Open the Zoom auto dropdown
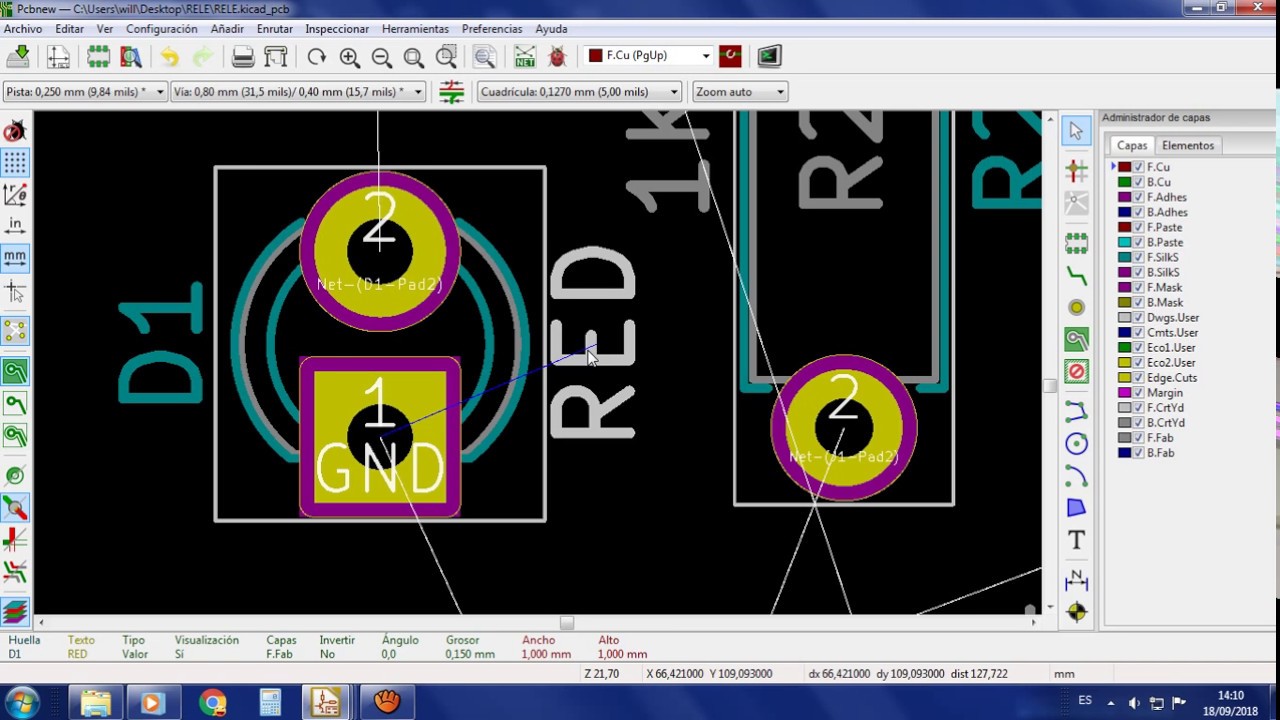This screenshot has width=1280, height=720. pos(740,92)
